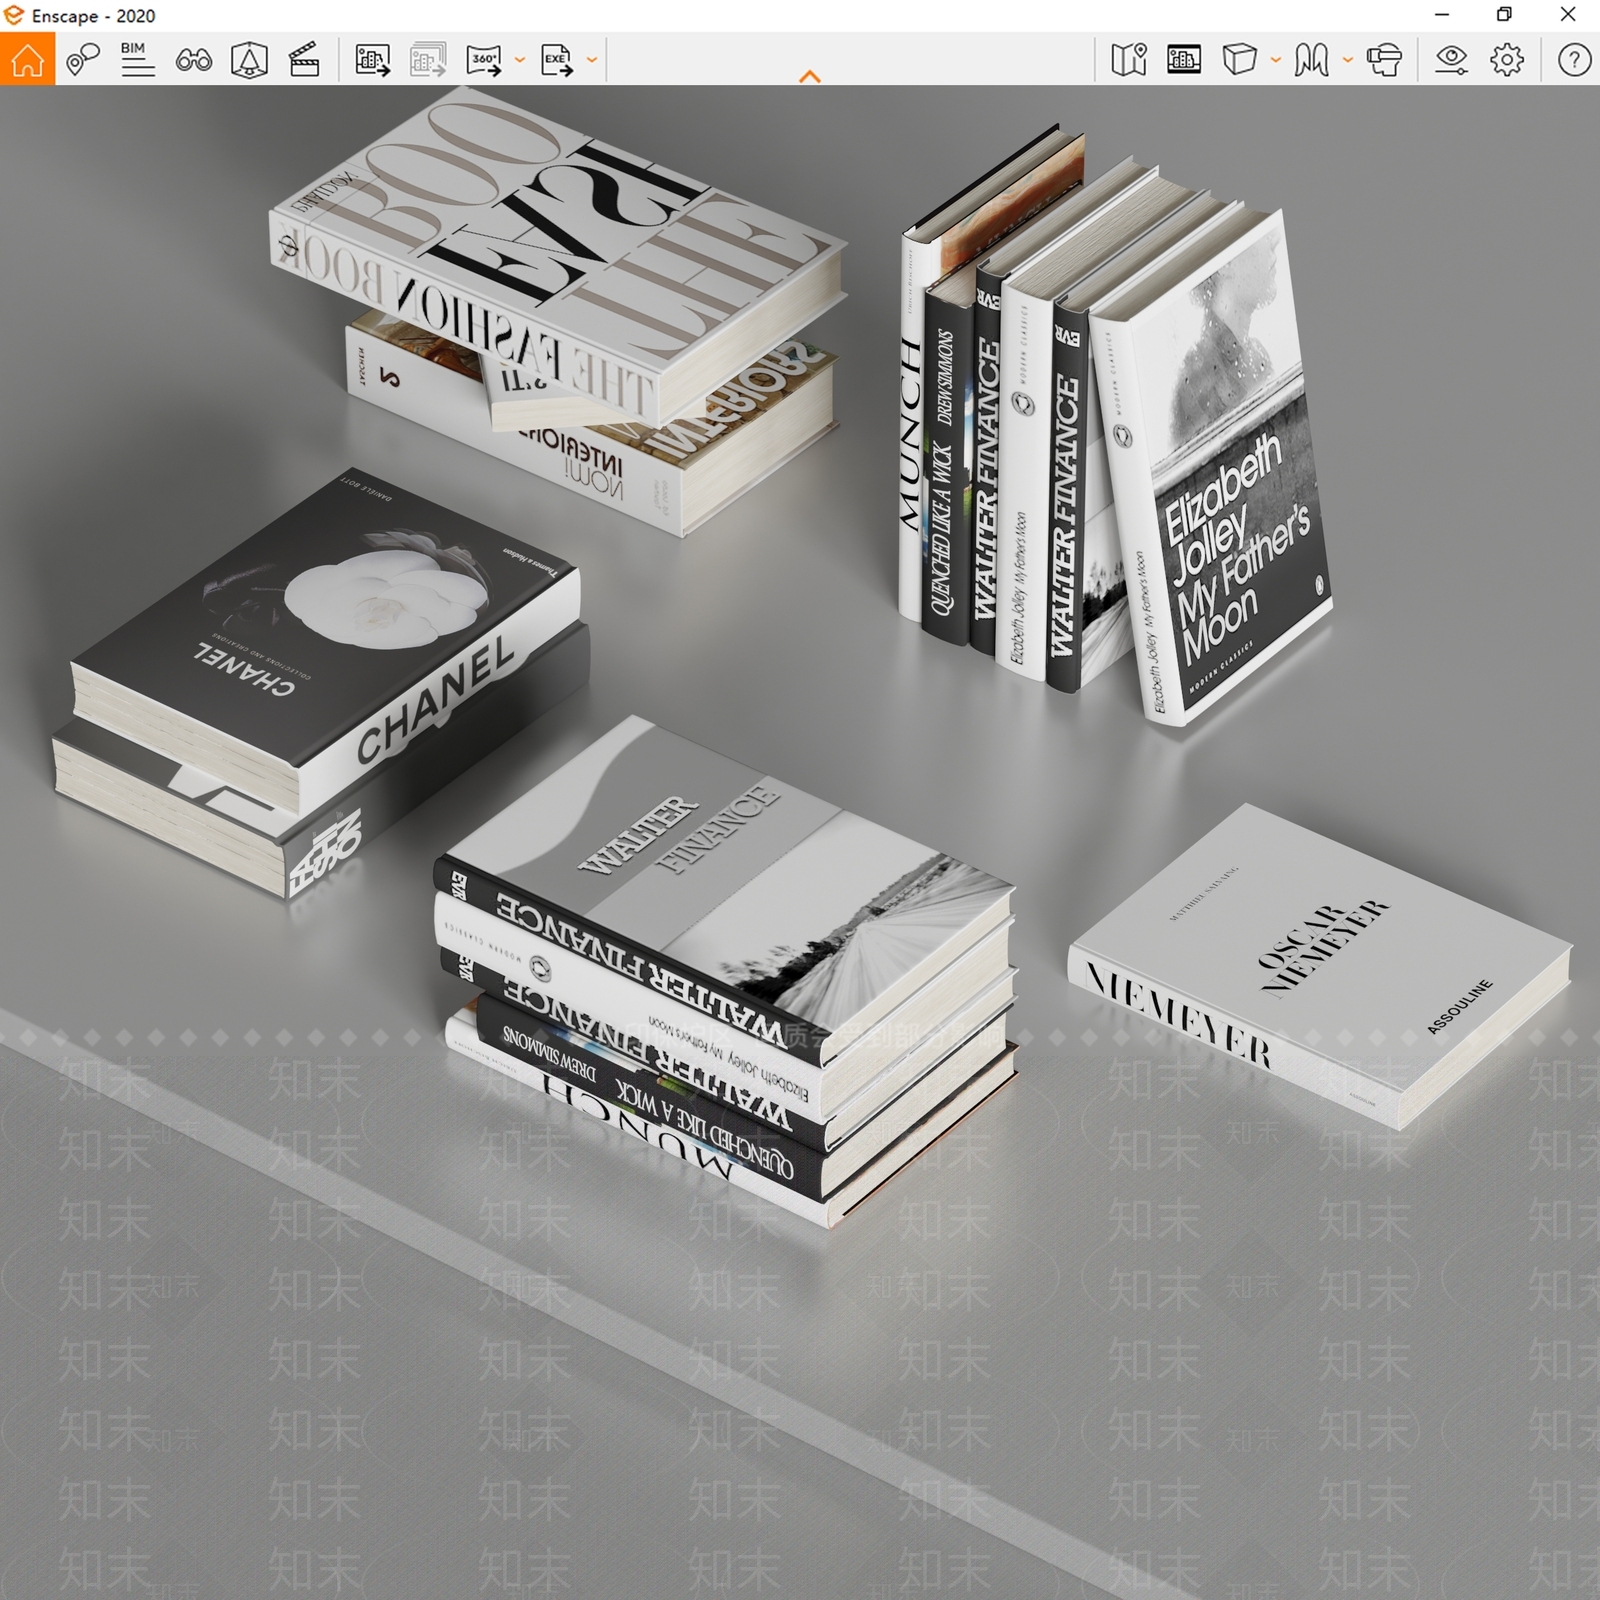This screenshot has width=1600, height=1600.
Task: Click the Batch rendering export icon
Action: pyautogui.click(x=428, y=60)
